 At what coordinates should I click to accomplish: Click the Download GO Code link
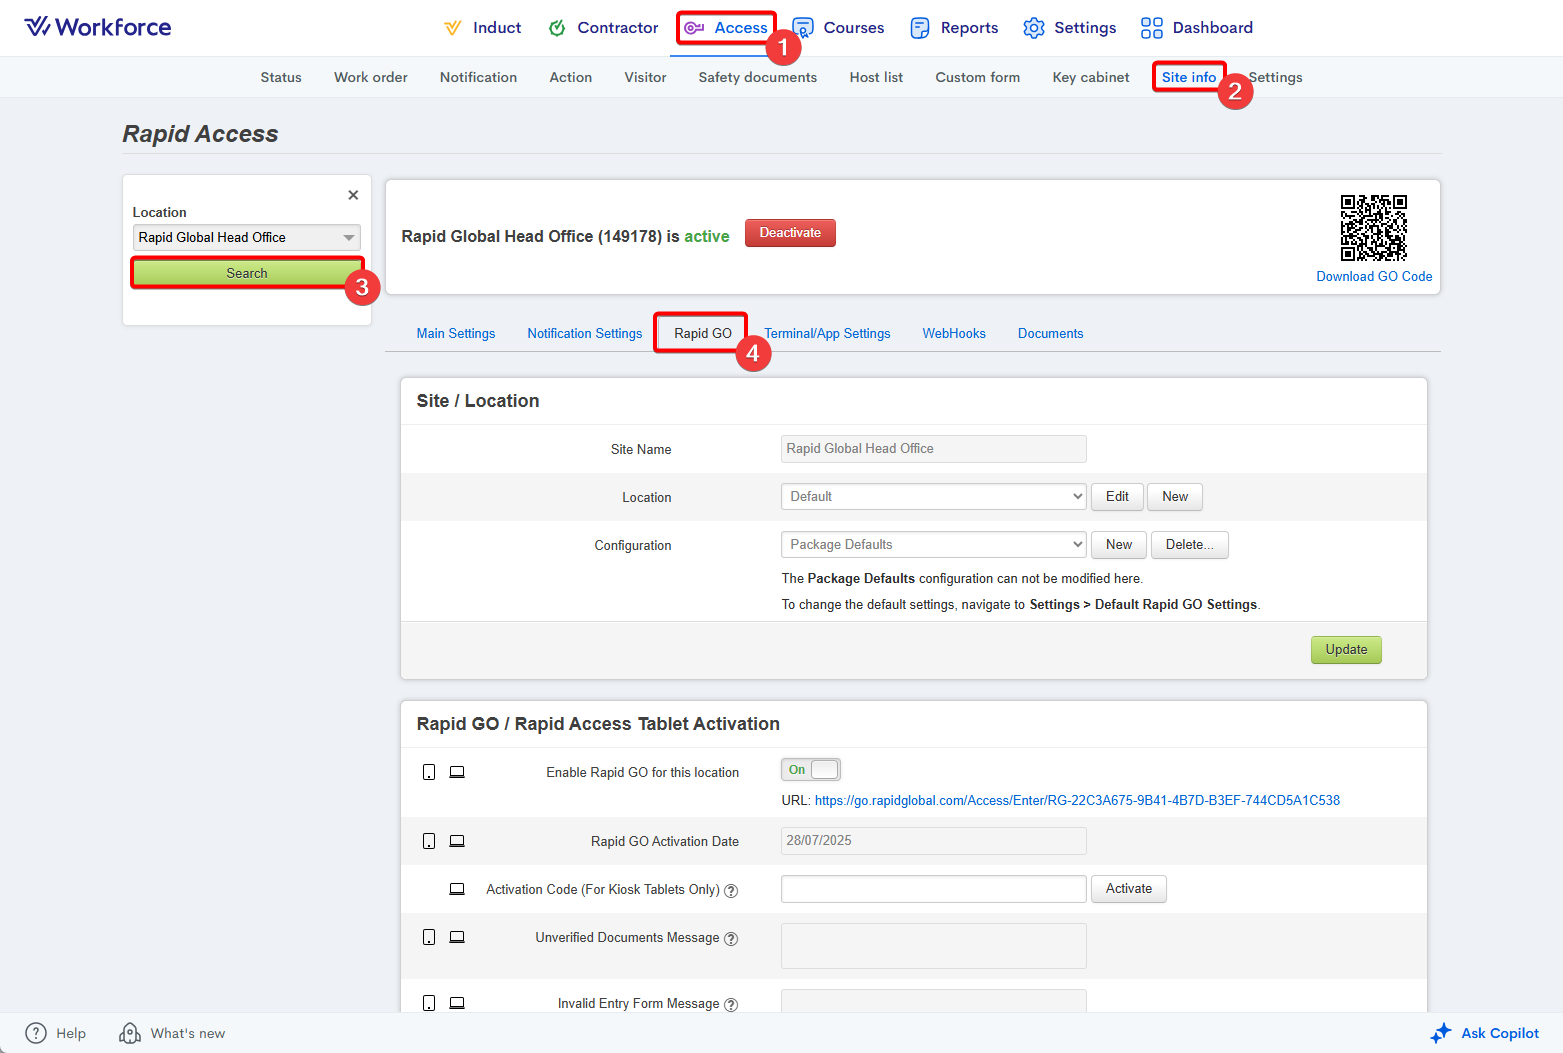1373,277
